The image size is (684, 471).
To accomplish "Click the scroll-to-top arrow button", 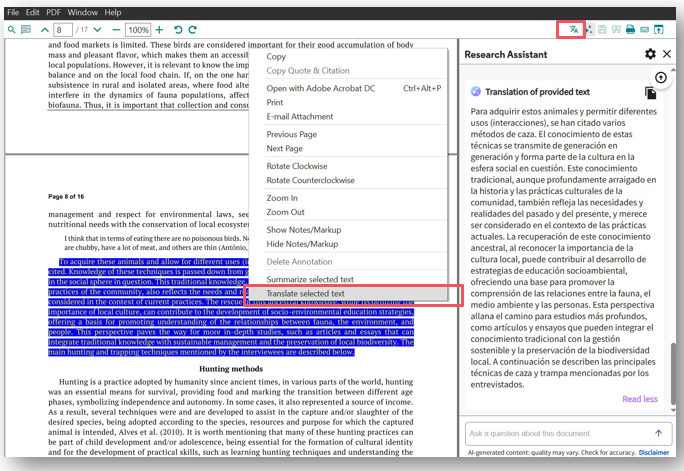I will click(x=660, y=77).
